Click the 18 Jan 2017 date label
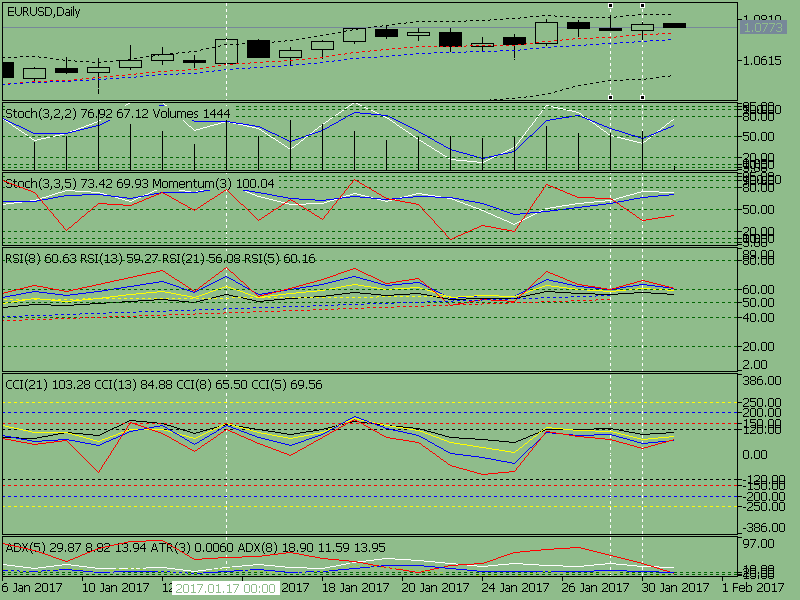Screen dimensions: 800x600 [x=355, y=588]
